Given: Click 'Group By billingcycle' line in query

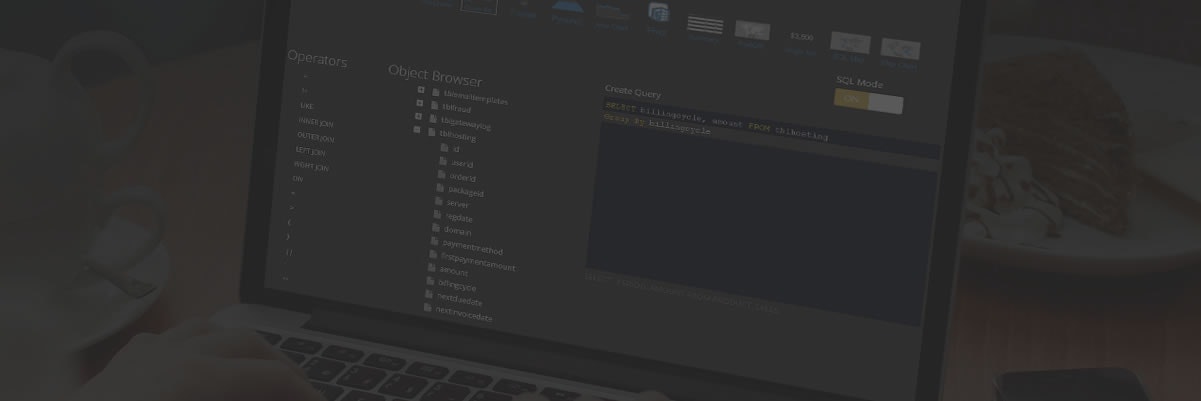Looking at the screenshot, I should (x=657, y=123).
